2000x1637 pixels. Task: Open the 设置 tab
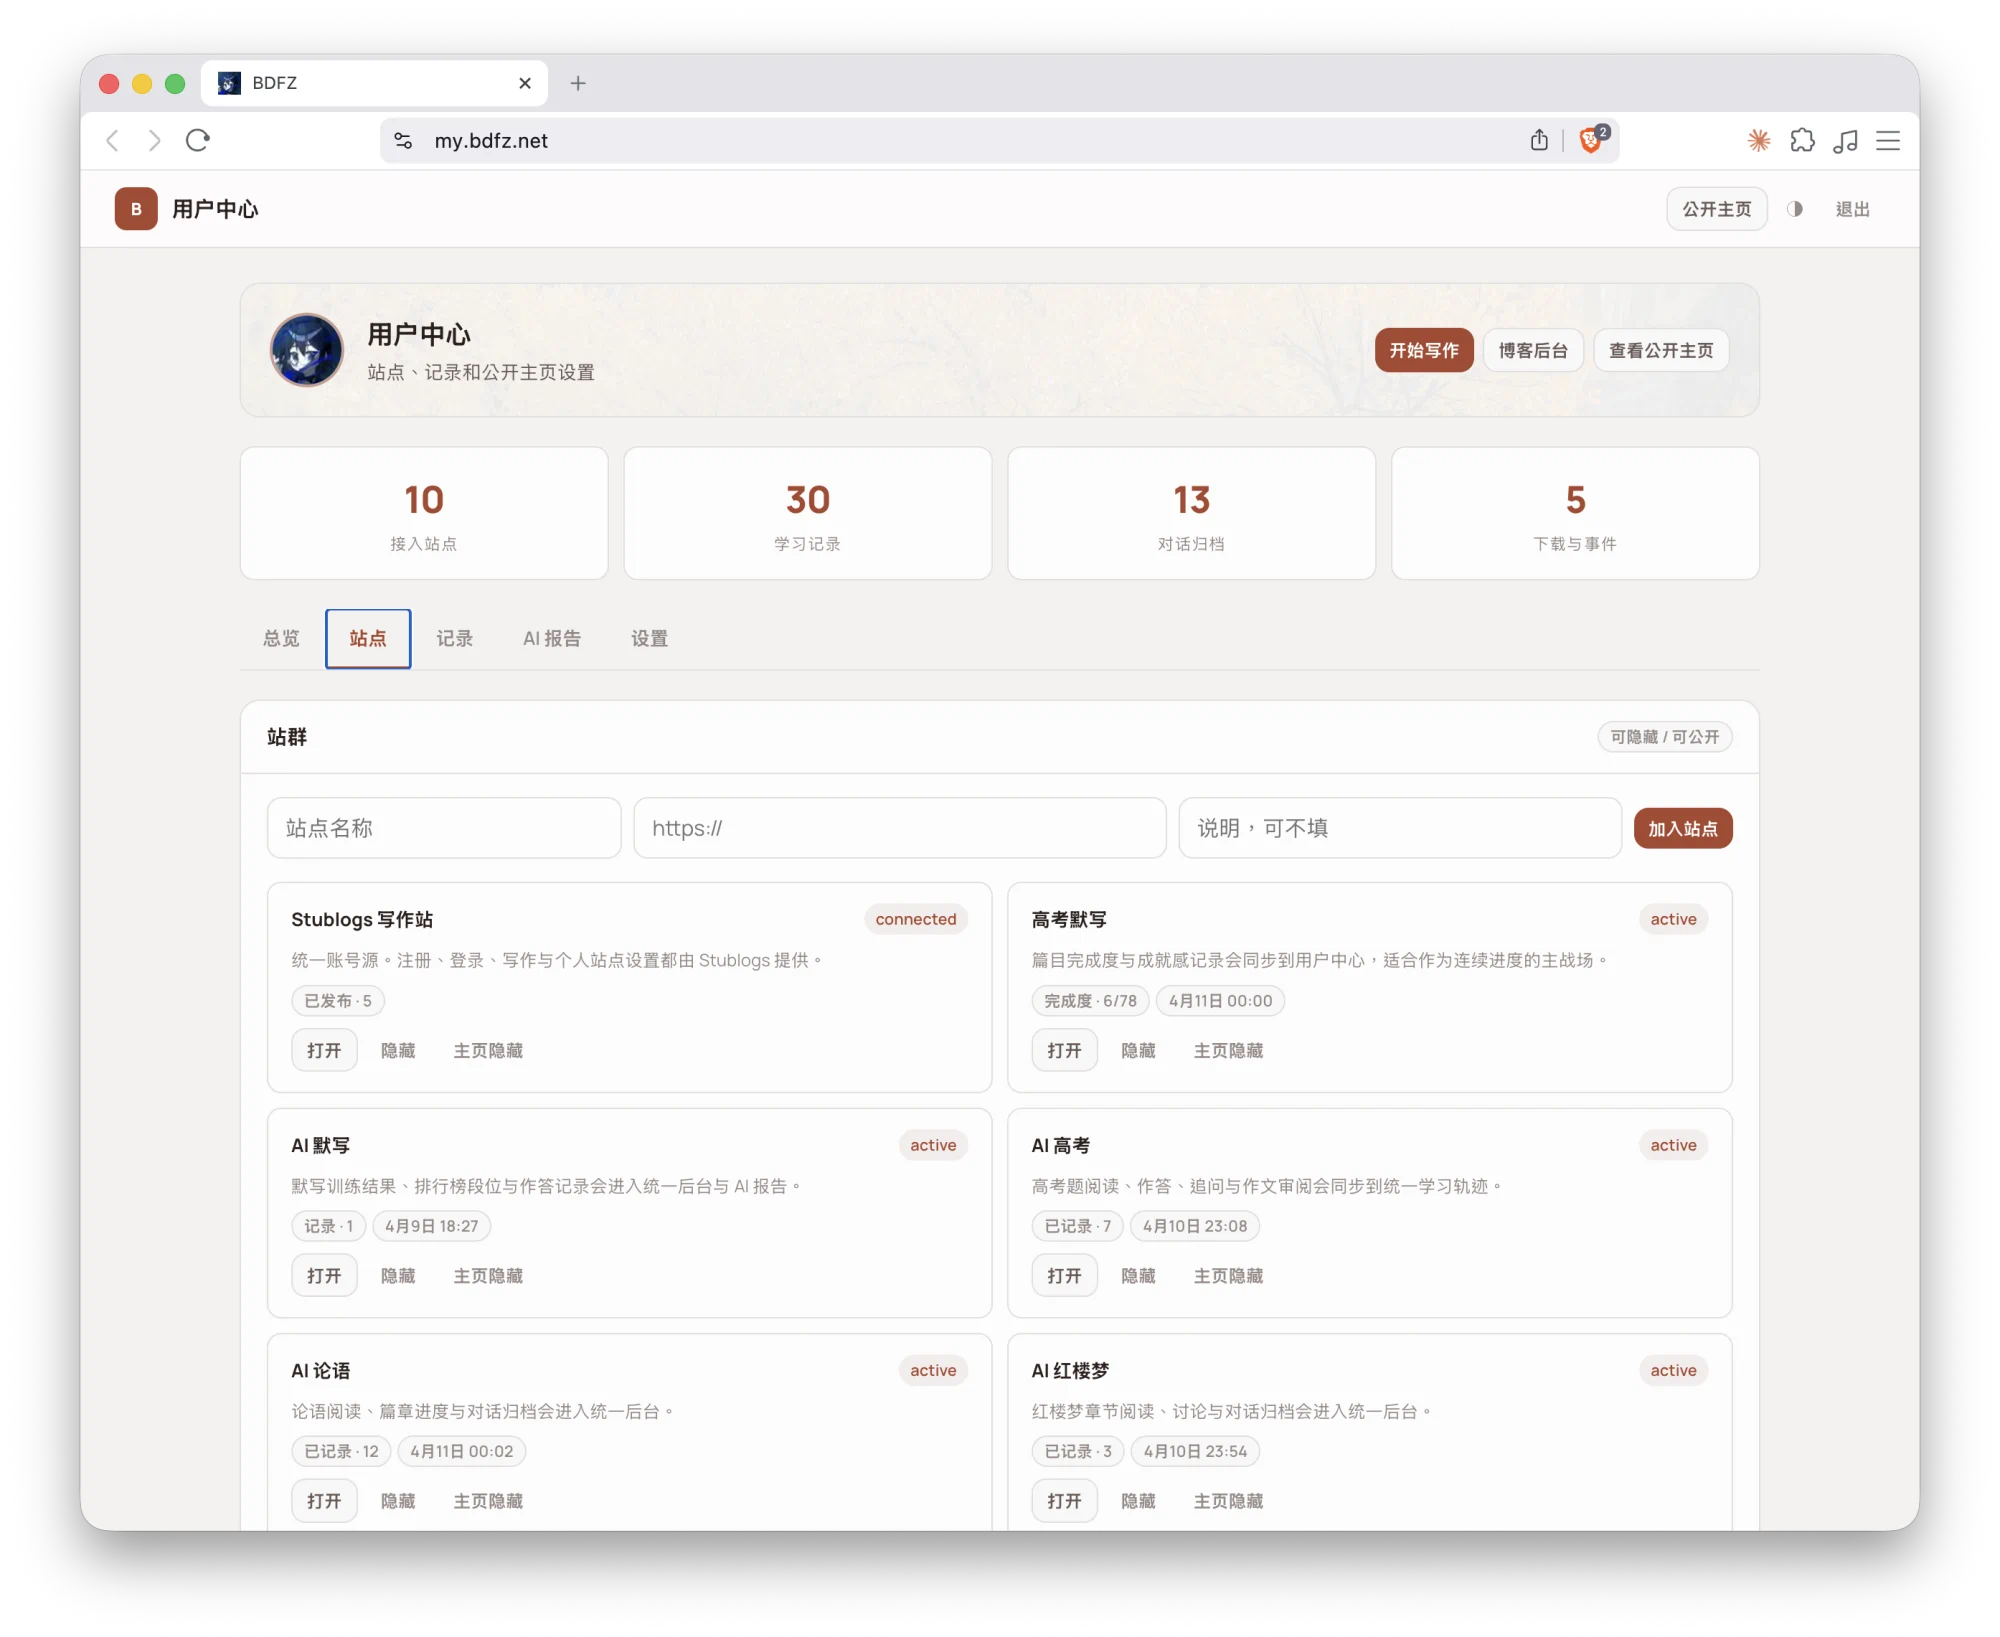point(649,639)
